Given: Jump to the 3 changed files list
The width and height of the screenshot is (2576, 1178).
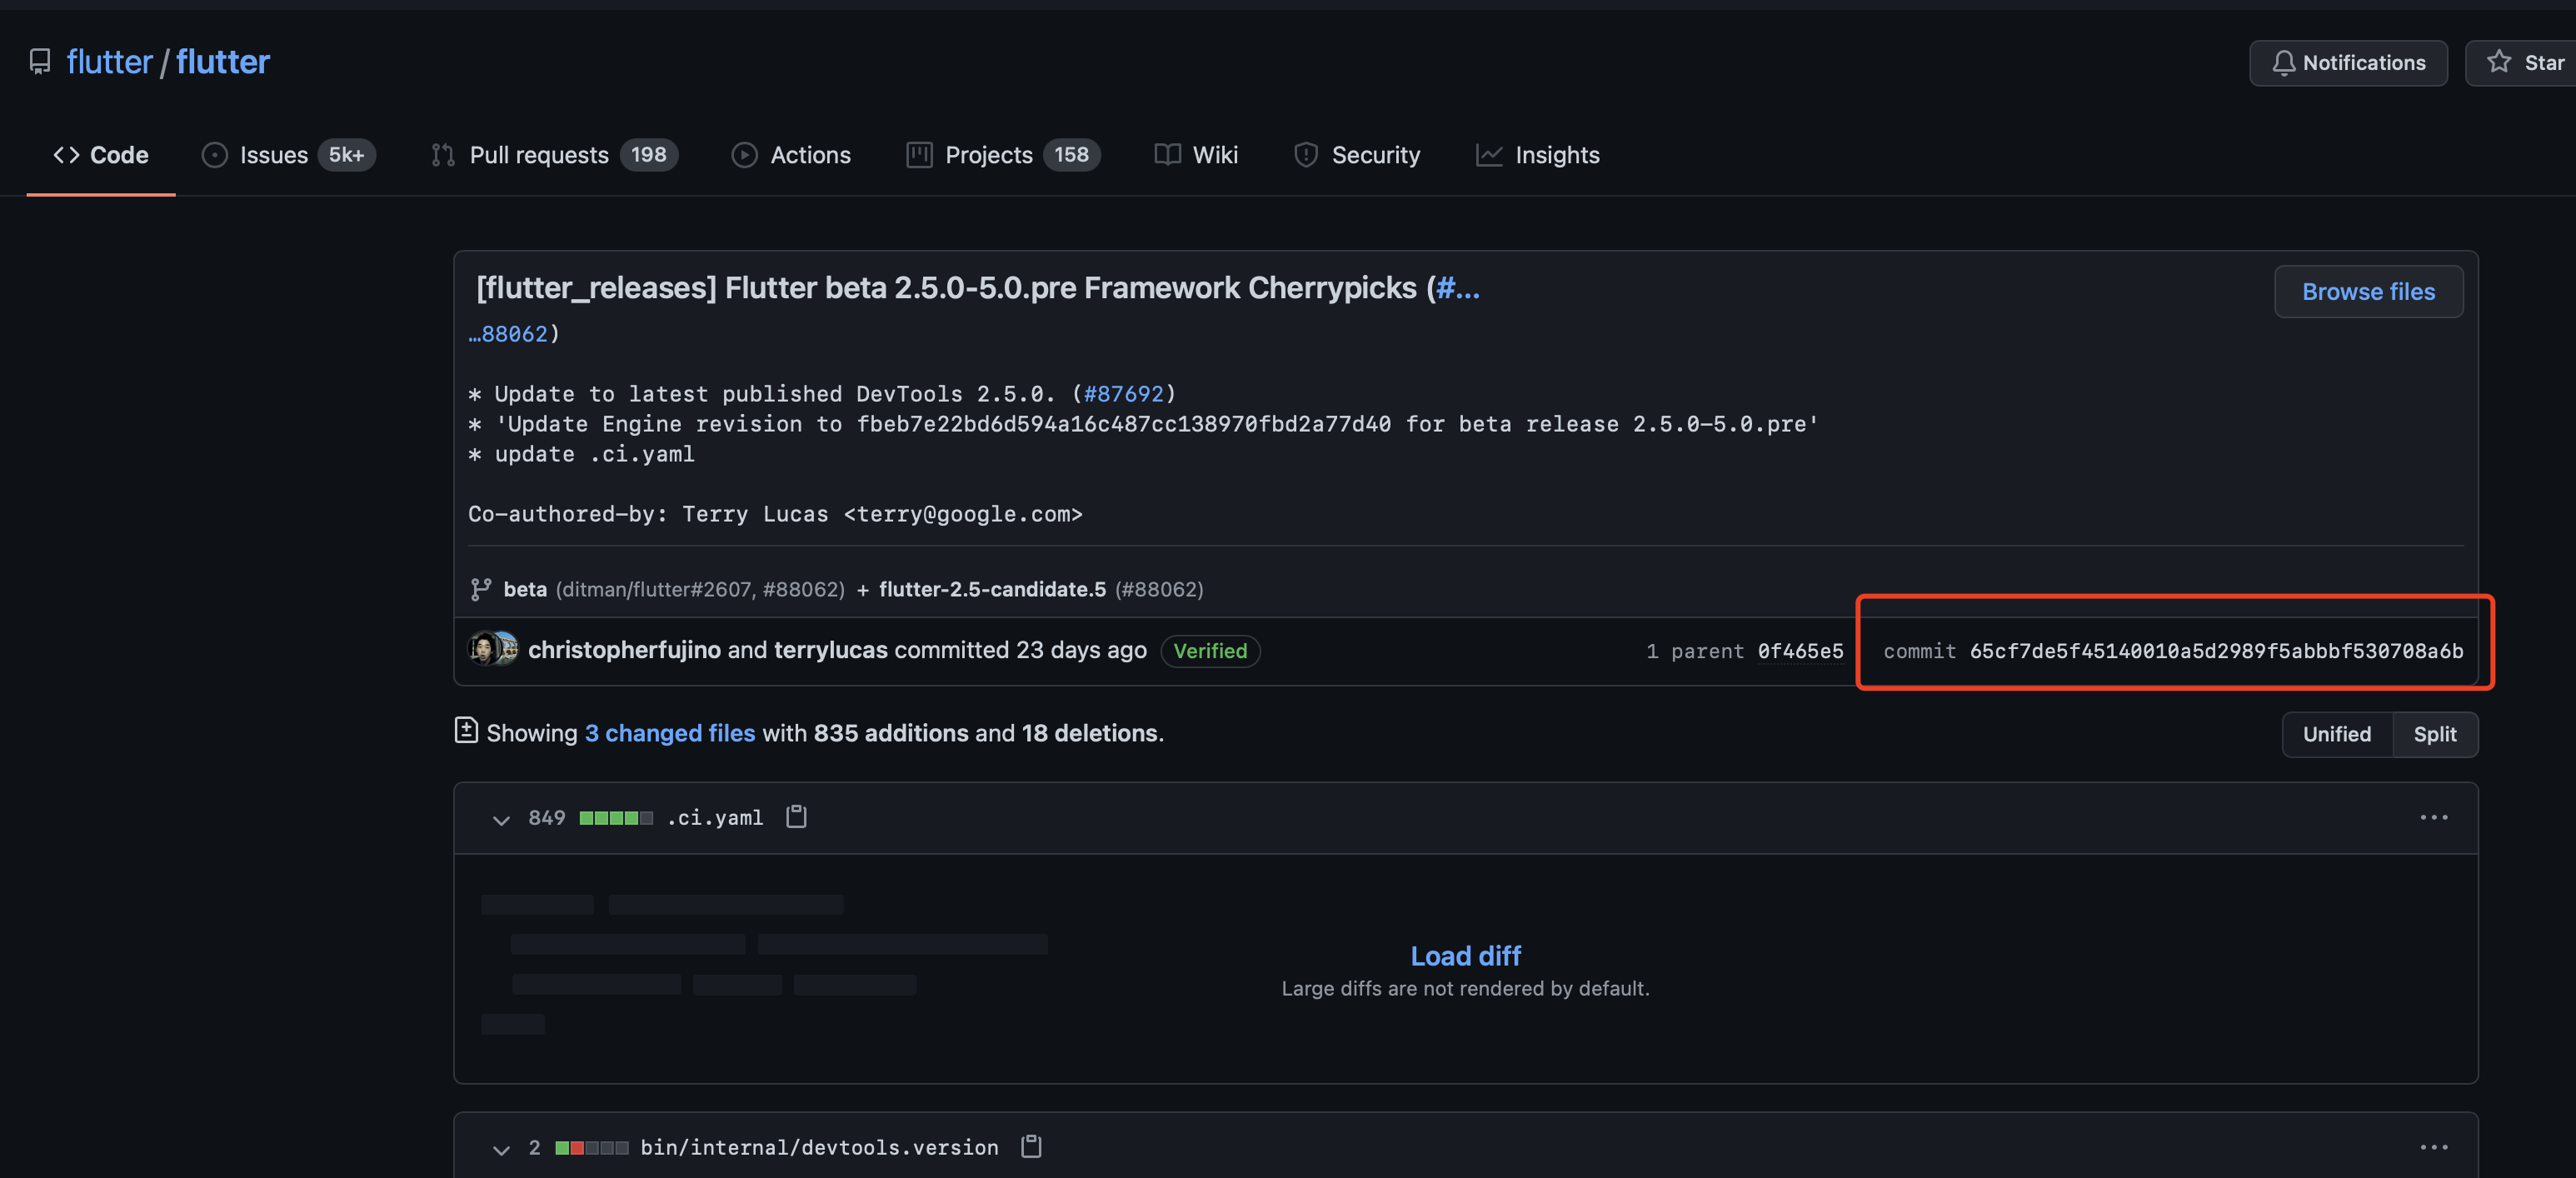Looking at the screenshot, I should coord(670,733).
